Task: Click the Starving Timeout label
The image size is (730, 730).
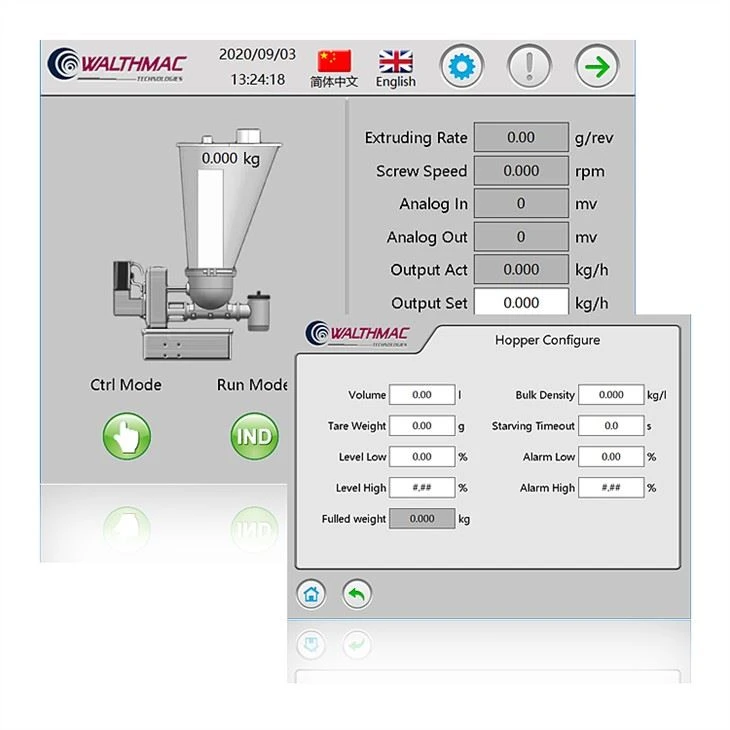Action: coord(533,426)
